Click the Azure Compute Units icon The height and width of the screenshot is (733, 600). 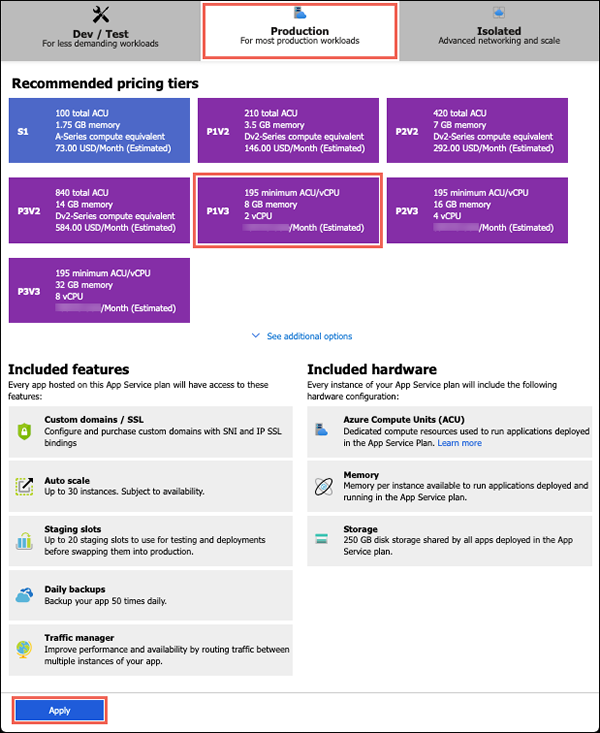click(x=322, y=431)
